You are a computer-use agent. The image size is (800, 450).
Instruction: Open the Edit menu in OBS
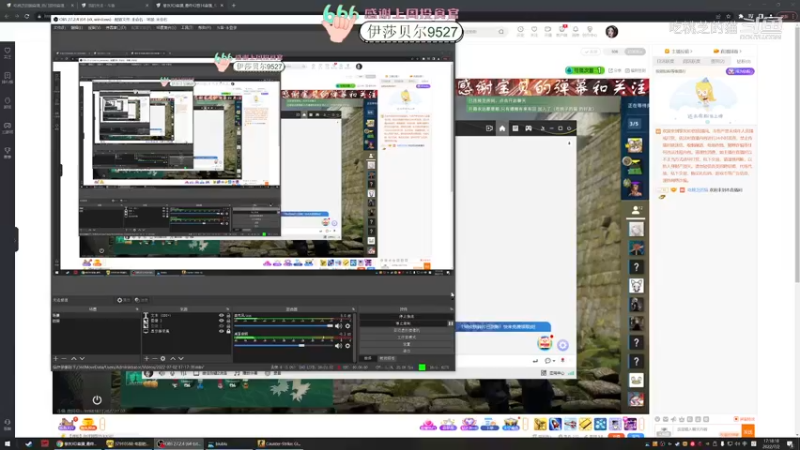pyautogui.click(x=77, y=28)
